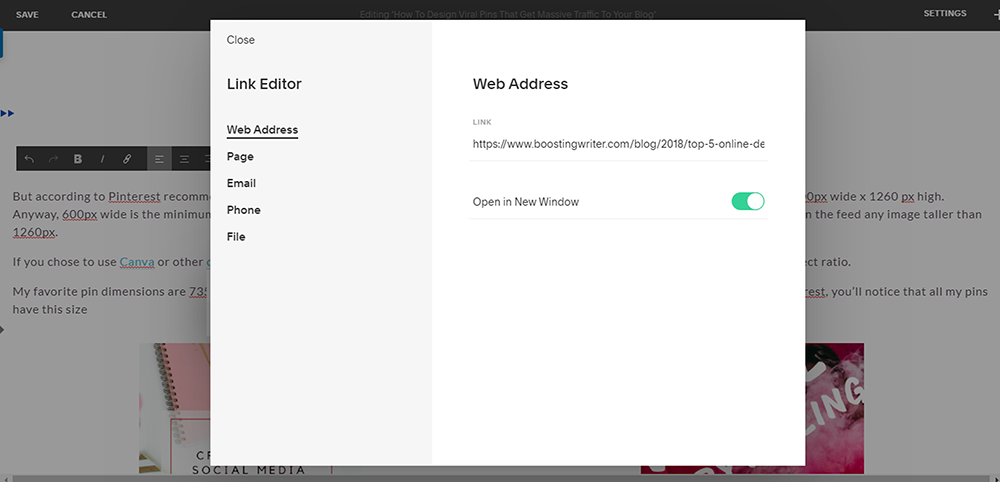Click the blue double-arrow marker at left
1000x482 pixels.
click(8, 113)
